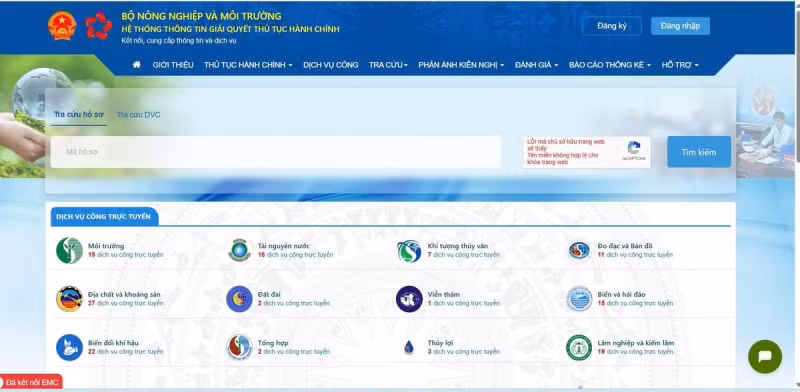Open the Biến đổi khí hậu link
Screen dimensions: 800x392
coord(113,343)
